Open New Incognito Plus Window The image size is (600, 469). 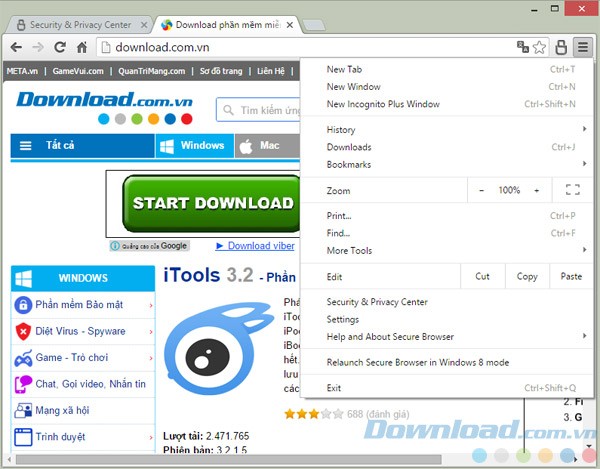click(447, 104)
